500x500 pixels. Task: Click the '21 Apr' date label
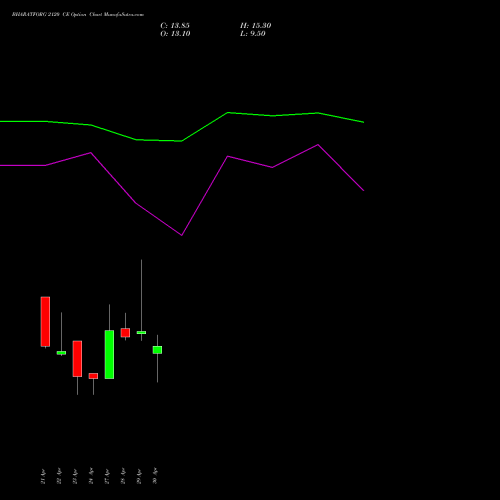[x=43, y=476]
